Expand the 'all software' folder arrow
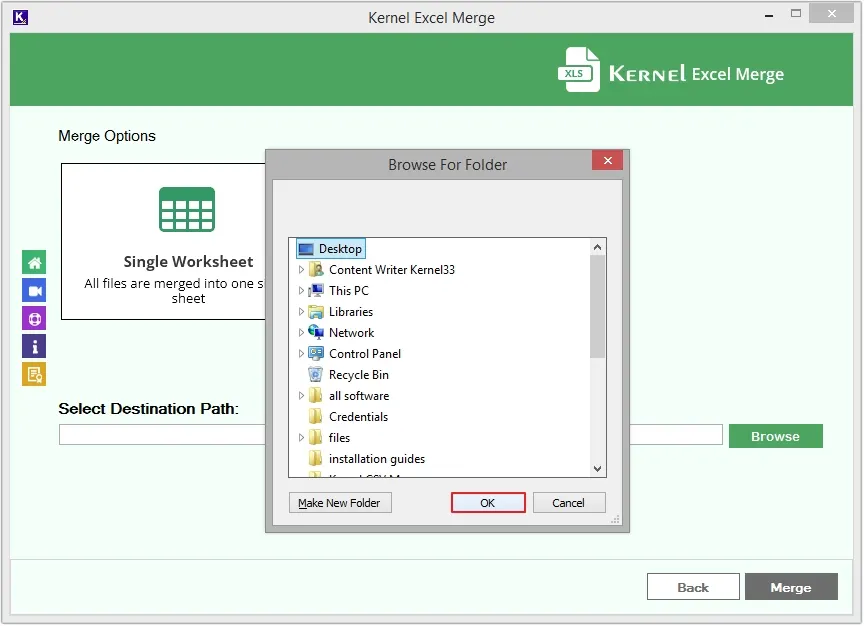The image size is (864, 626). (x=301, y=396)
